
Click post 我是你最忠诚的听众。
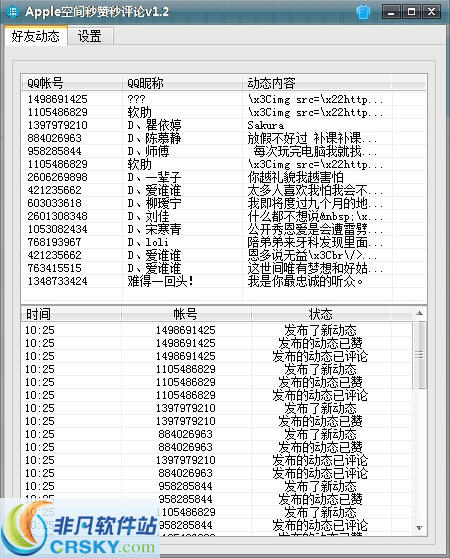[306, 281]
